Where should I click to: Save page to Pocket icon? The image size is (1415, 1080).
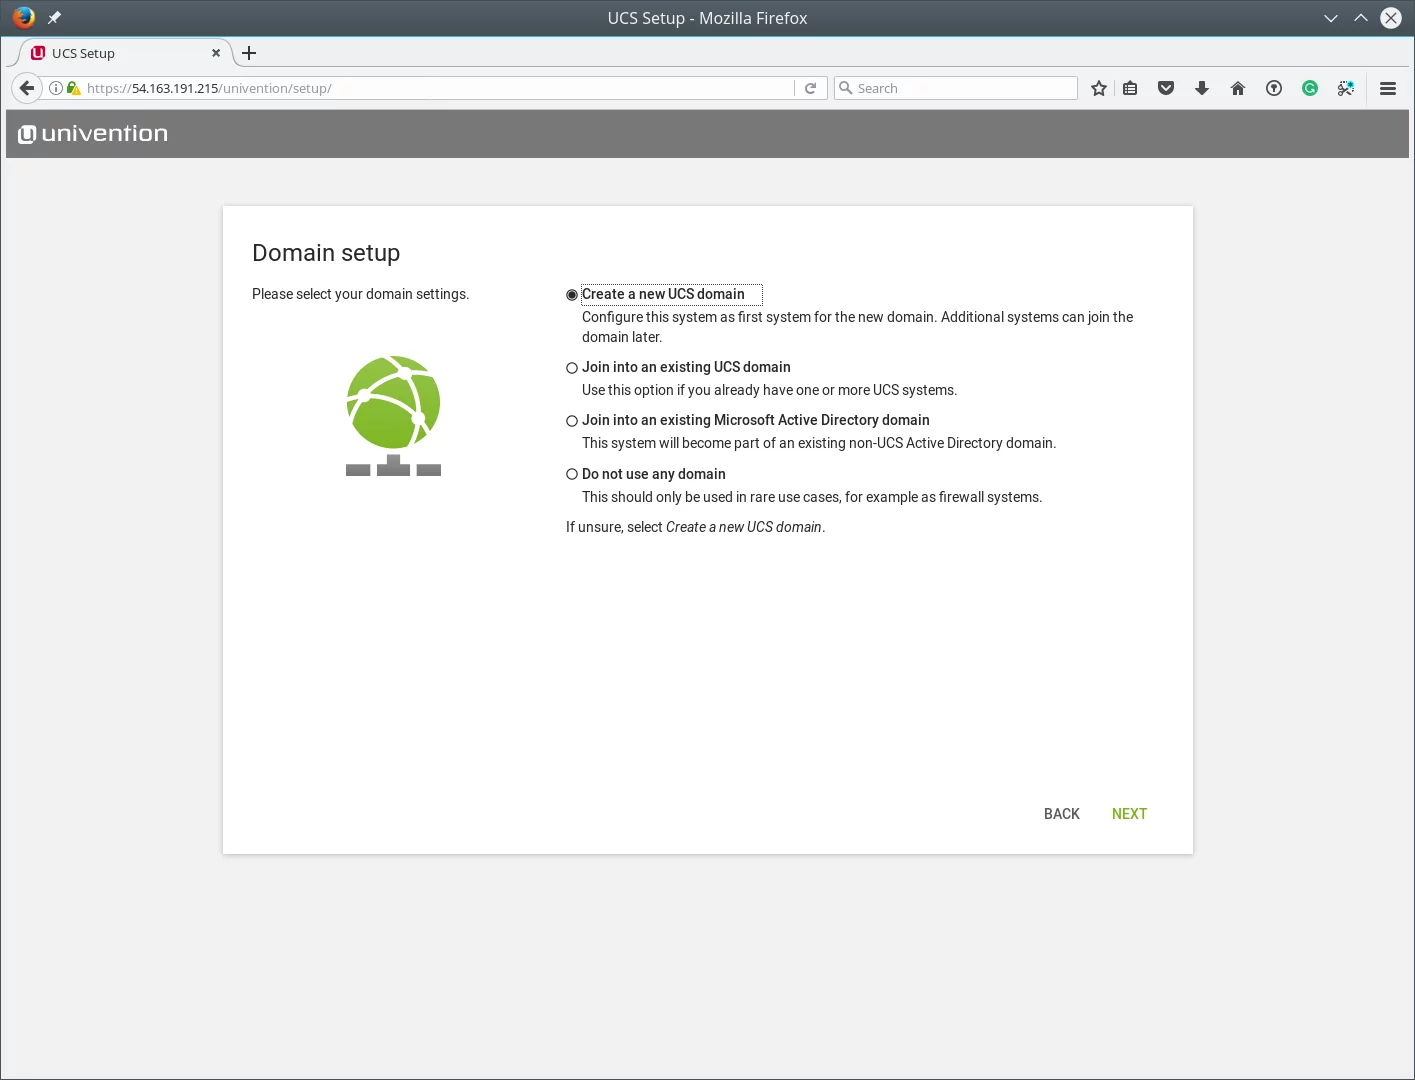tap(1166, 88)
